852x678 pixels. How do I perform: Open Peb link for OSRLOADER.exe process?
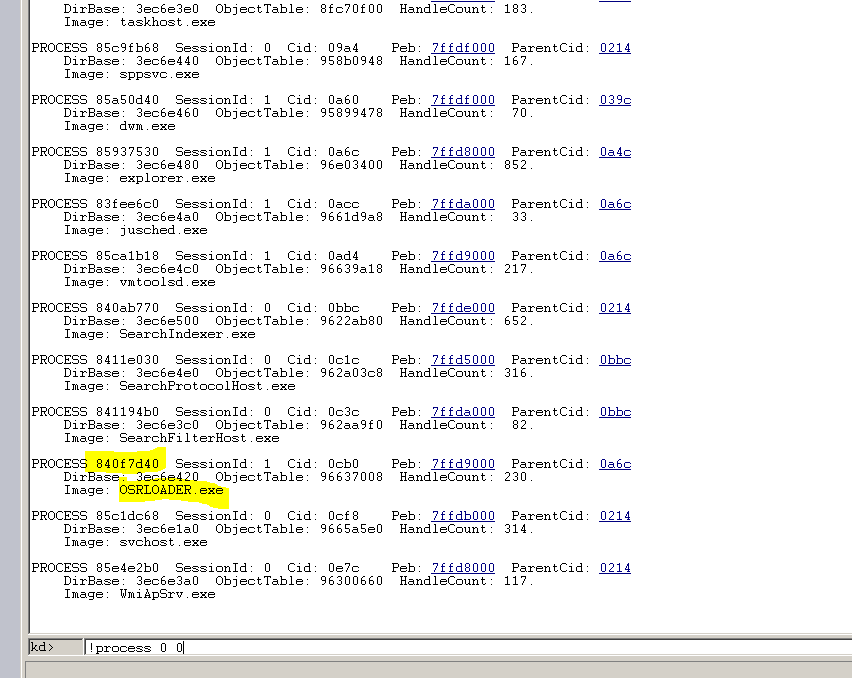click(x=463, y=464)
